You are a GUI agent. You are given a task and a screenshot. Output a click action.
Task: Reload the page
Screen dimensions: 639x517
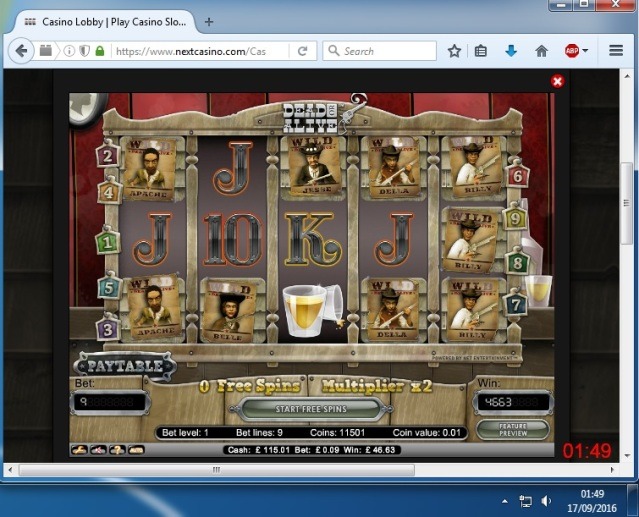pos(302,51)
